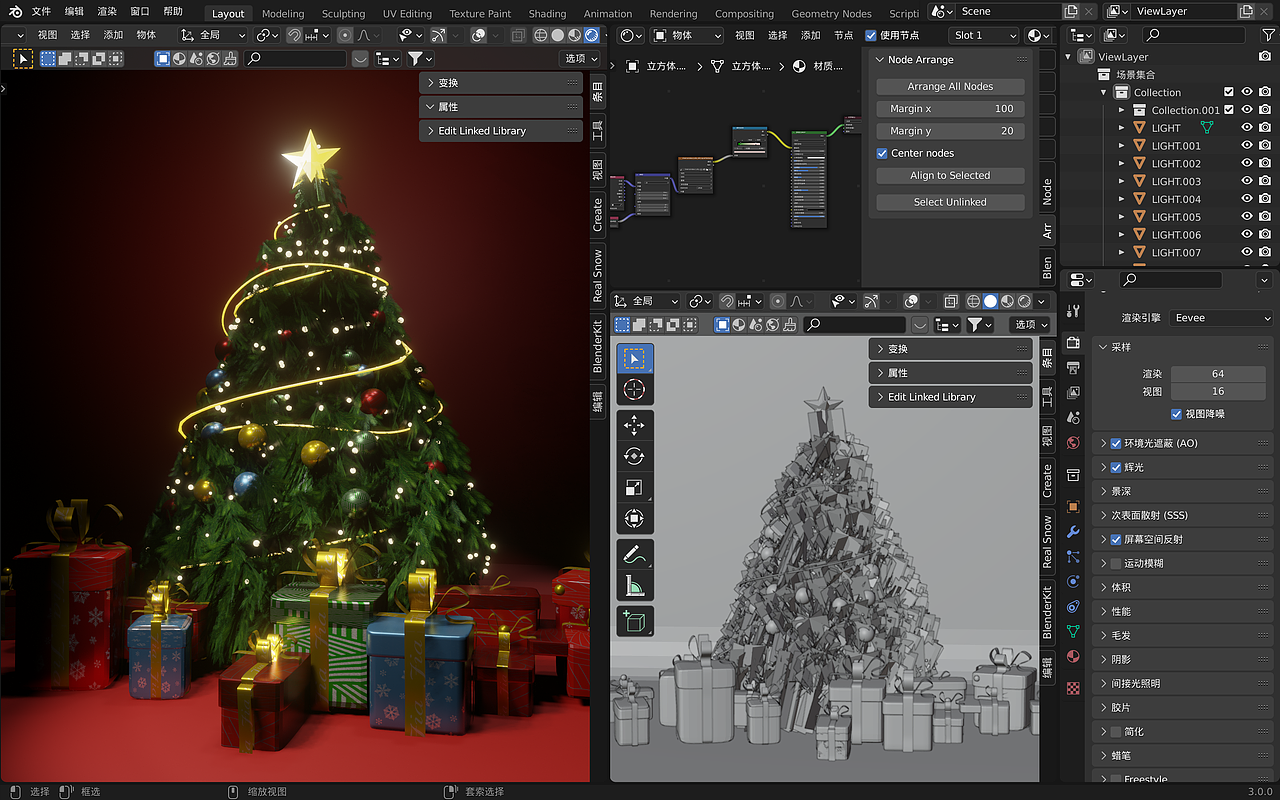The height and width of the screenshot is (800, 1280).
Task: Disable the 视图降噪 checkbox
Action: click(1177, 414)
